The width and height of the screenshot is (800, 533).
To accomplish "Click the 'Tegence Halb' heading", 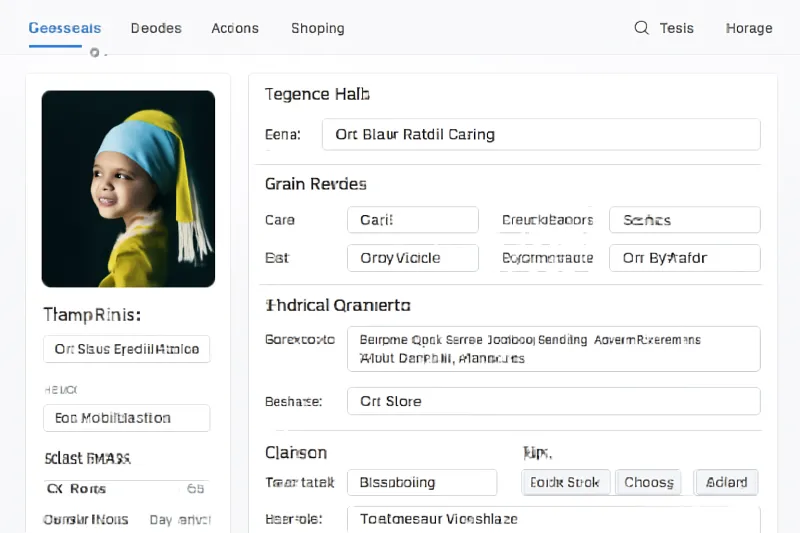I will pyautogui.click(x=317, y=94).
